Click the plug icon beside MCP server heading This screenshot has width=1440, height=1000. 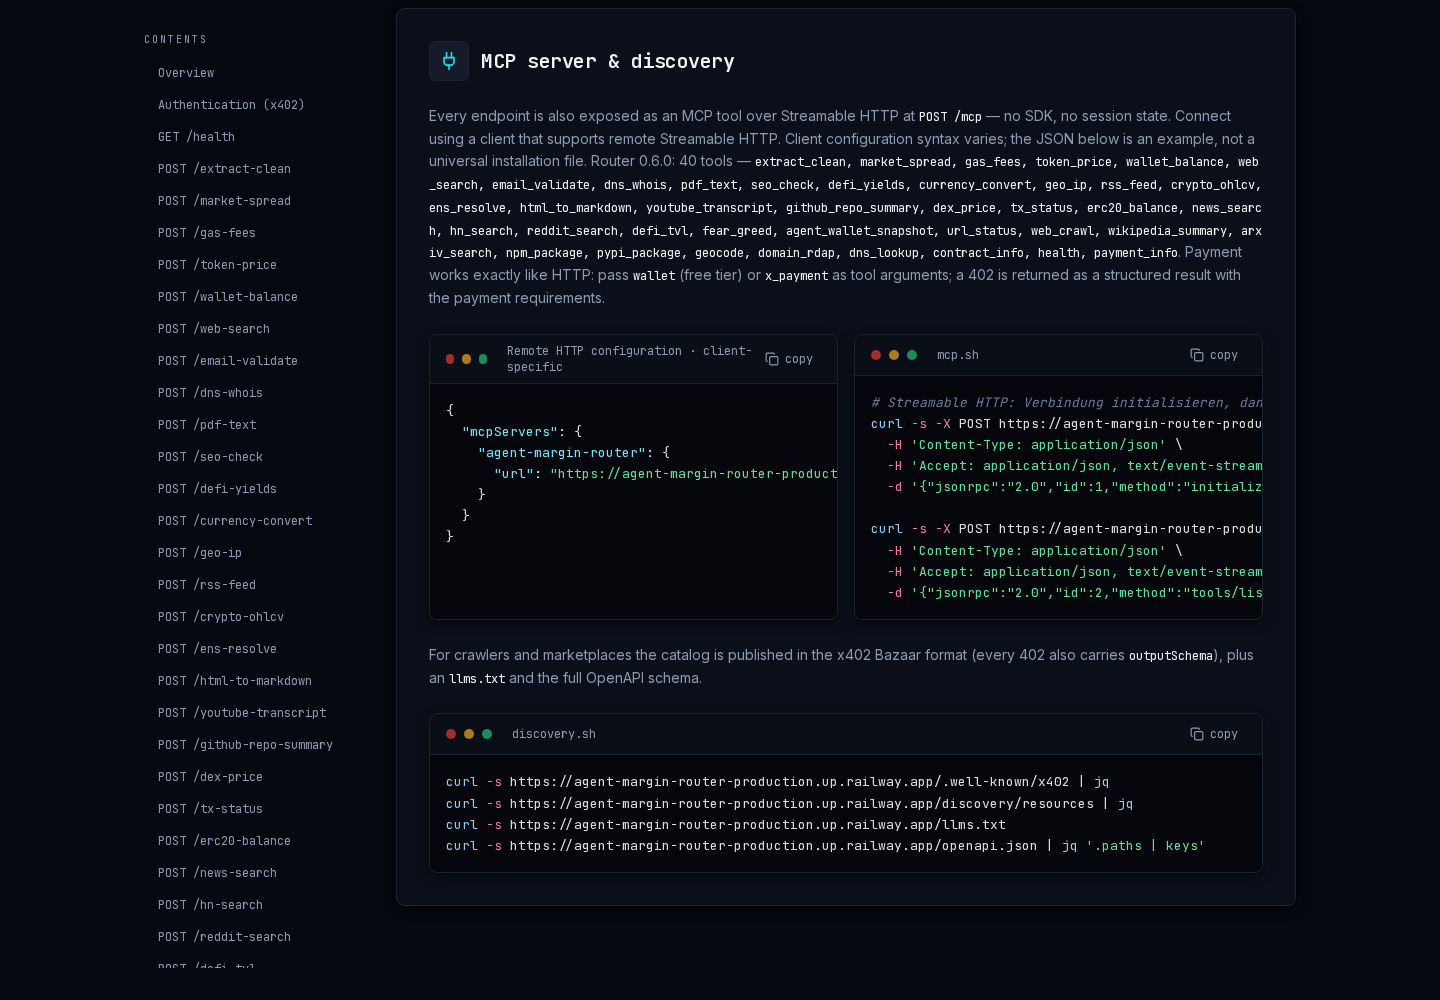(x=449, y=61)
